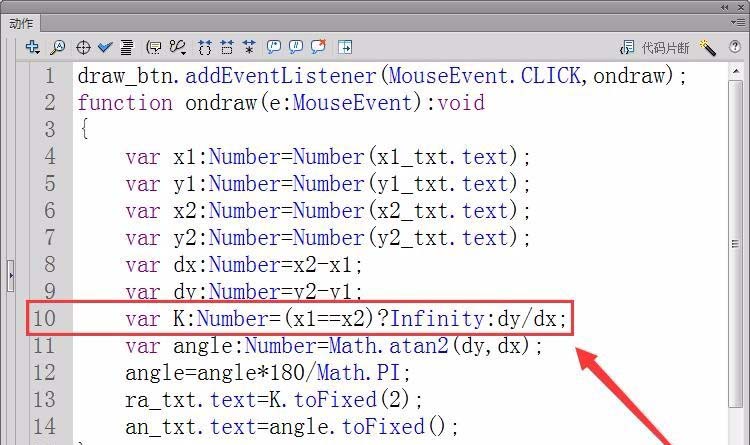Click 'addEventListener' in line 1
The width and height of the screenshot is (750, 445).
point(281,76)
